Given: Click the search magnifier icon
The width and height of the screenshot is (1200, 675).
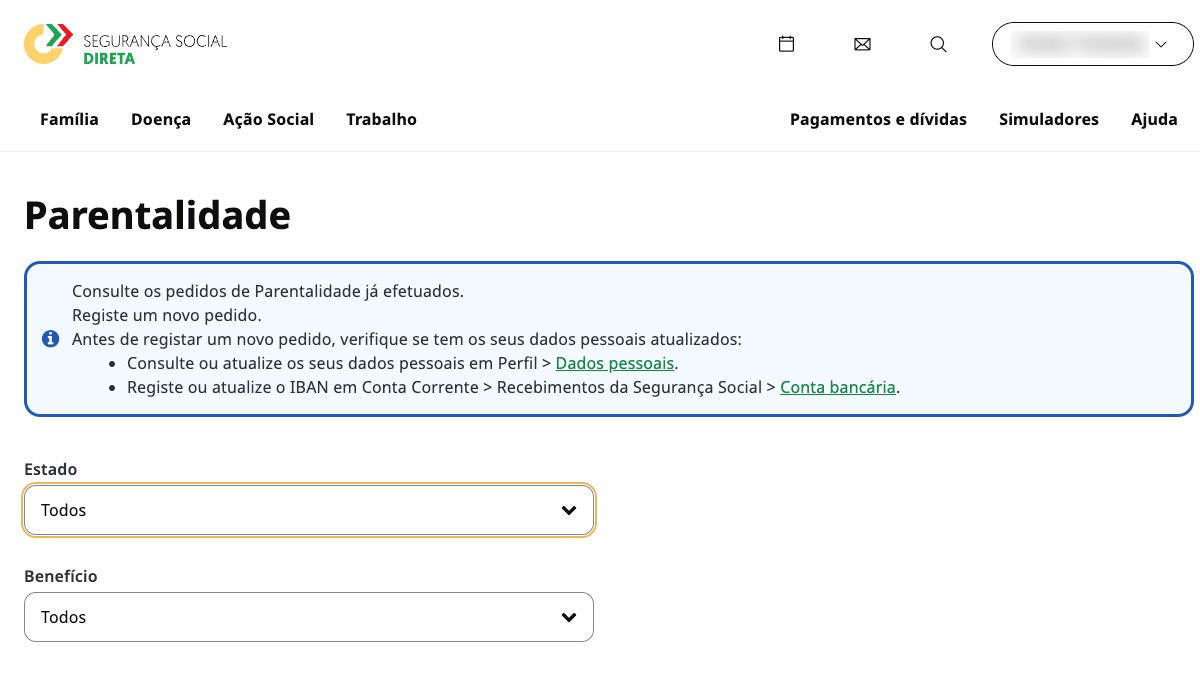Looking at the screenshot, I should [x=938, y=44].
